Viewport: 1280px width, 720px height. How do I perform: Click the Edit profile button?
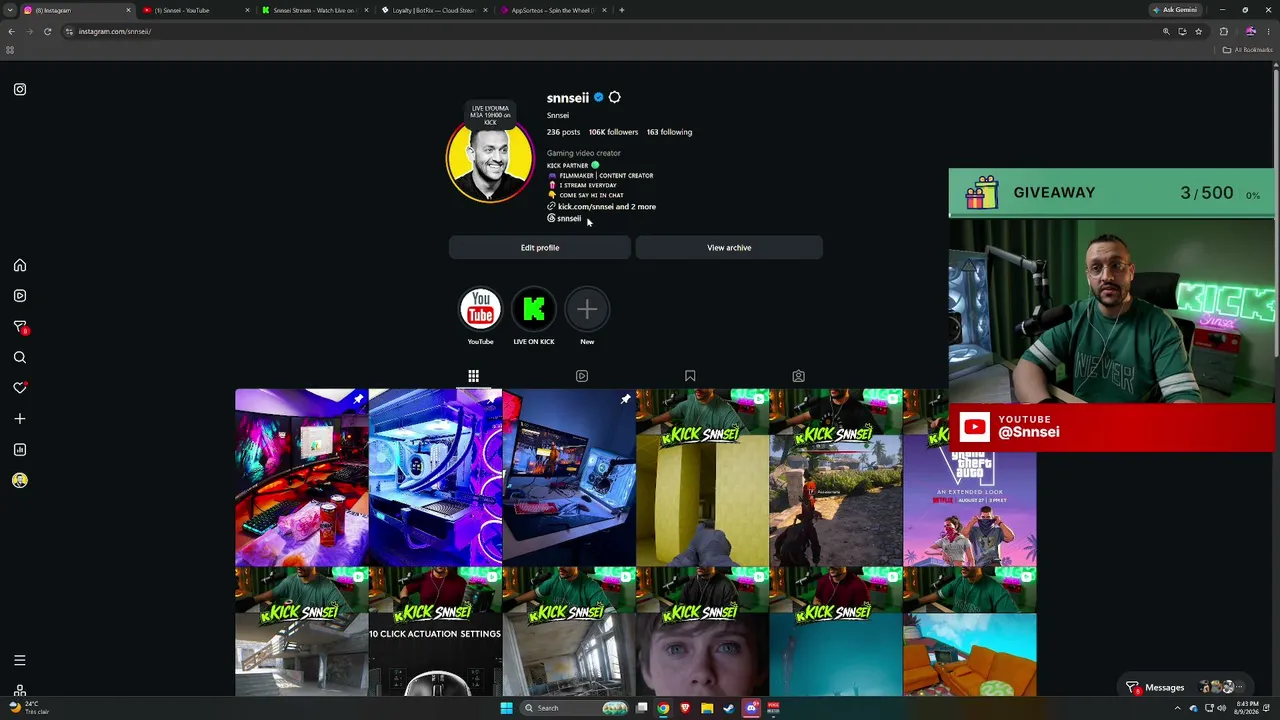coord(540,247)
